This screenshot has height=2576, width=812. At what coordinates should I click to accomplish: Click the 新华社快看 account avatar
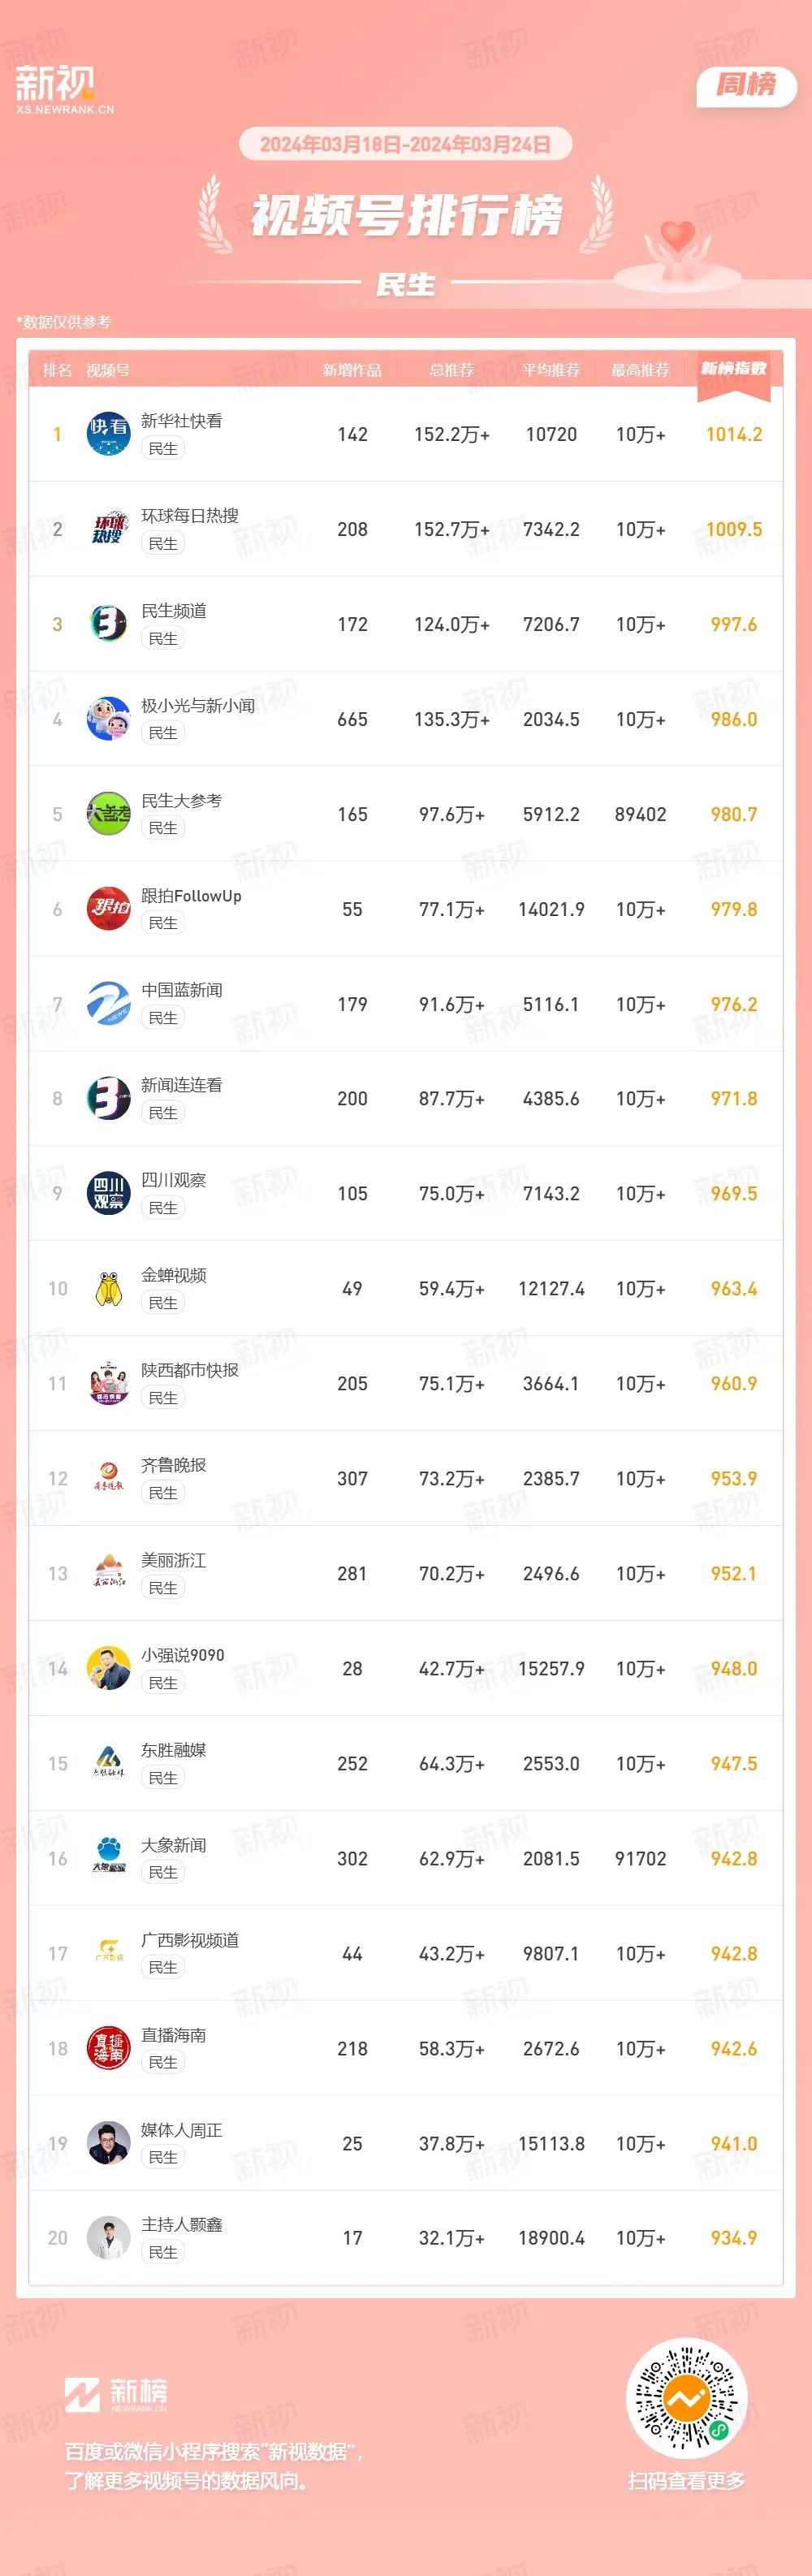[108, 434]
